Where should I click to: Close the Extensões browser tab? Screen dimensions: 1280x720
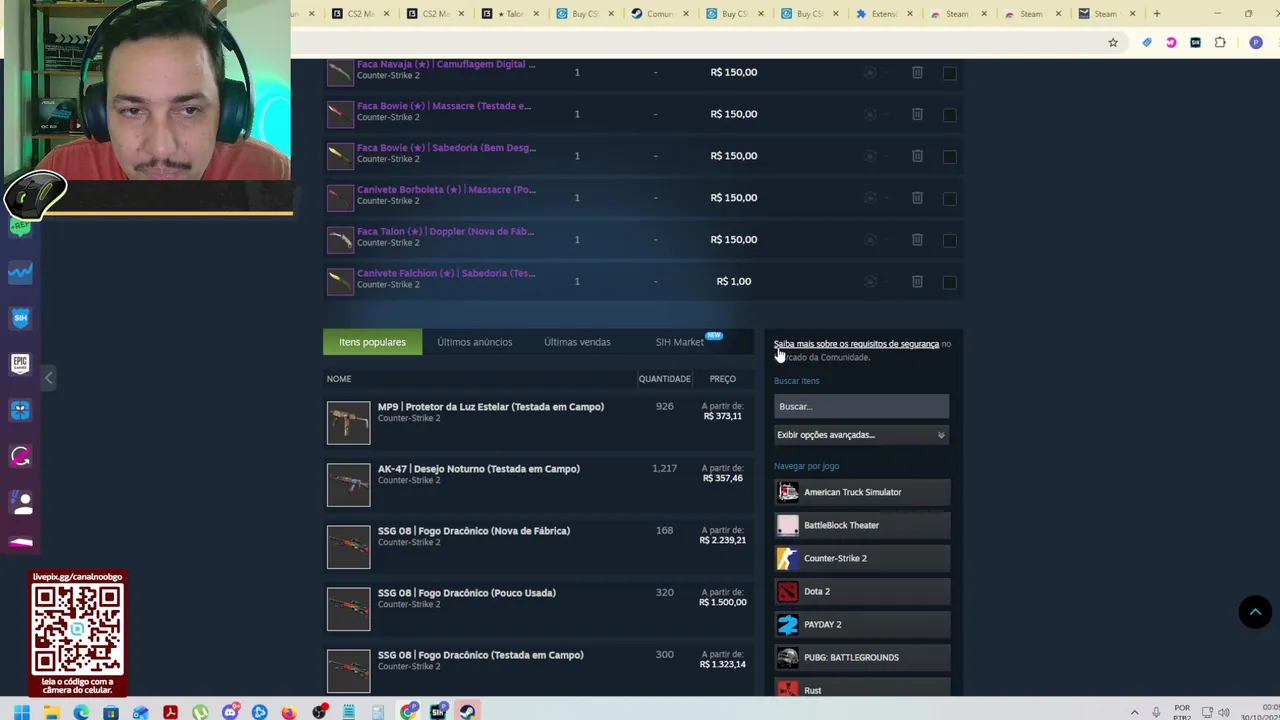point(910,14)
